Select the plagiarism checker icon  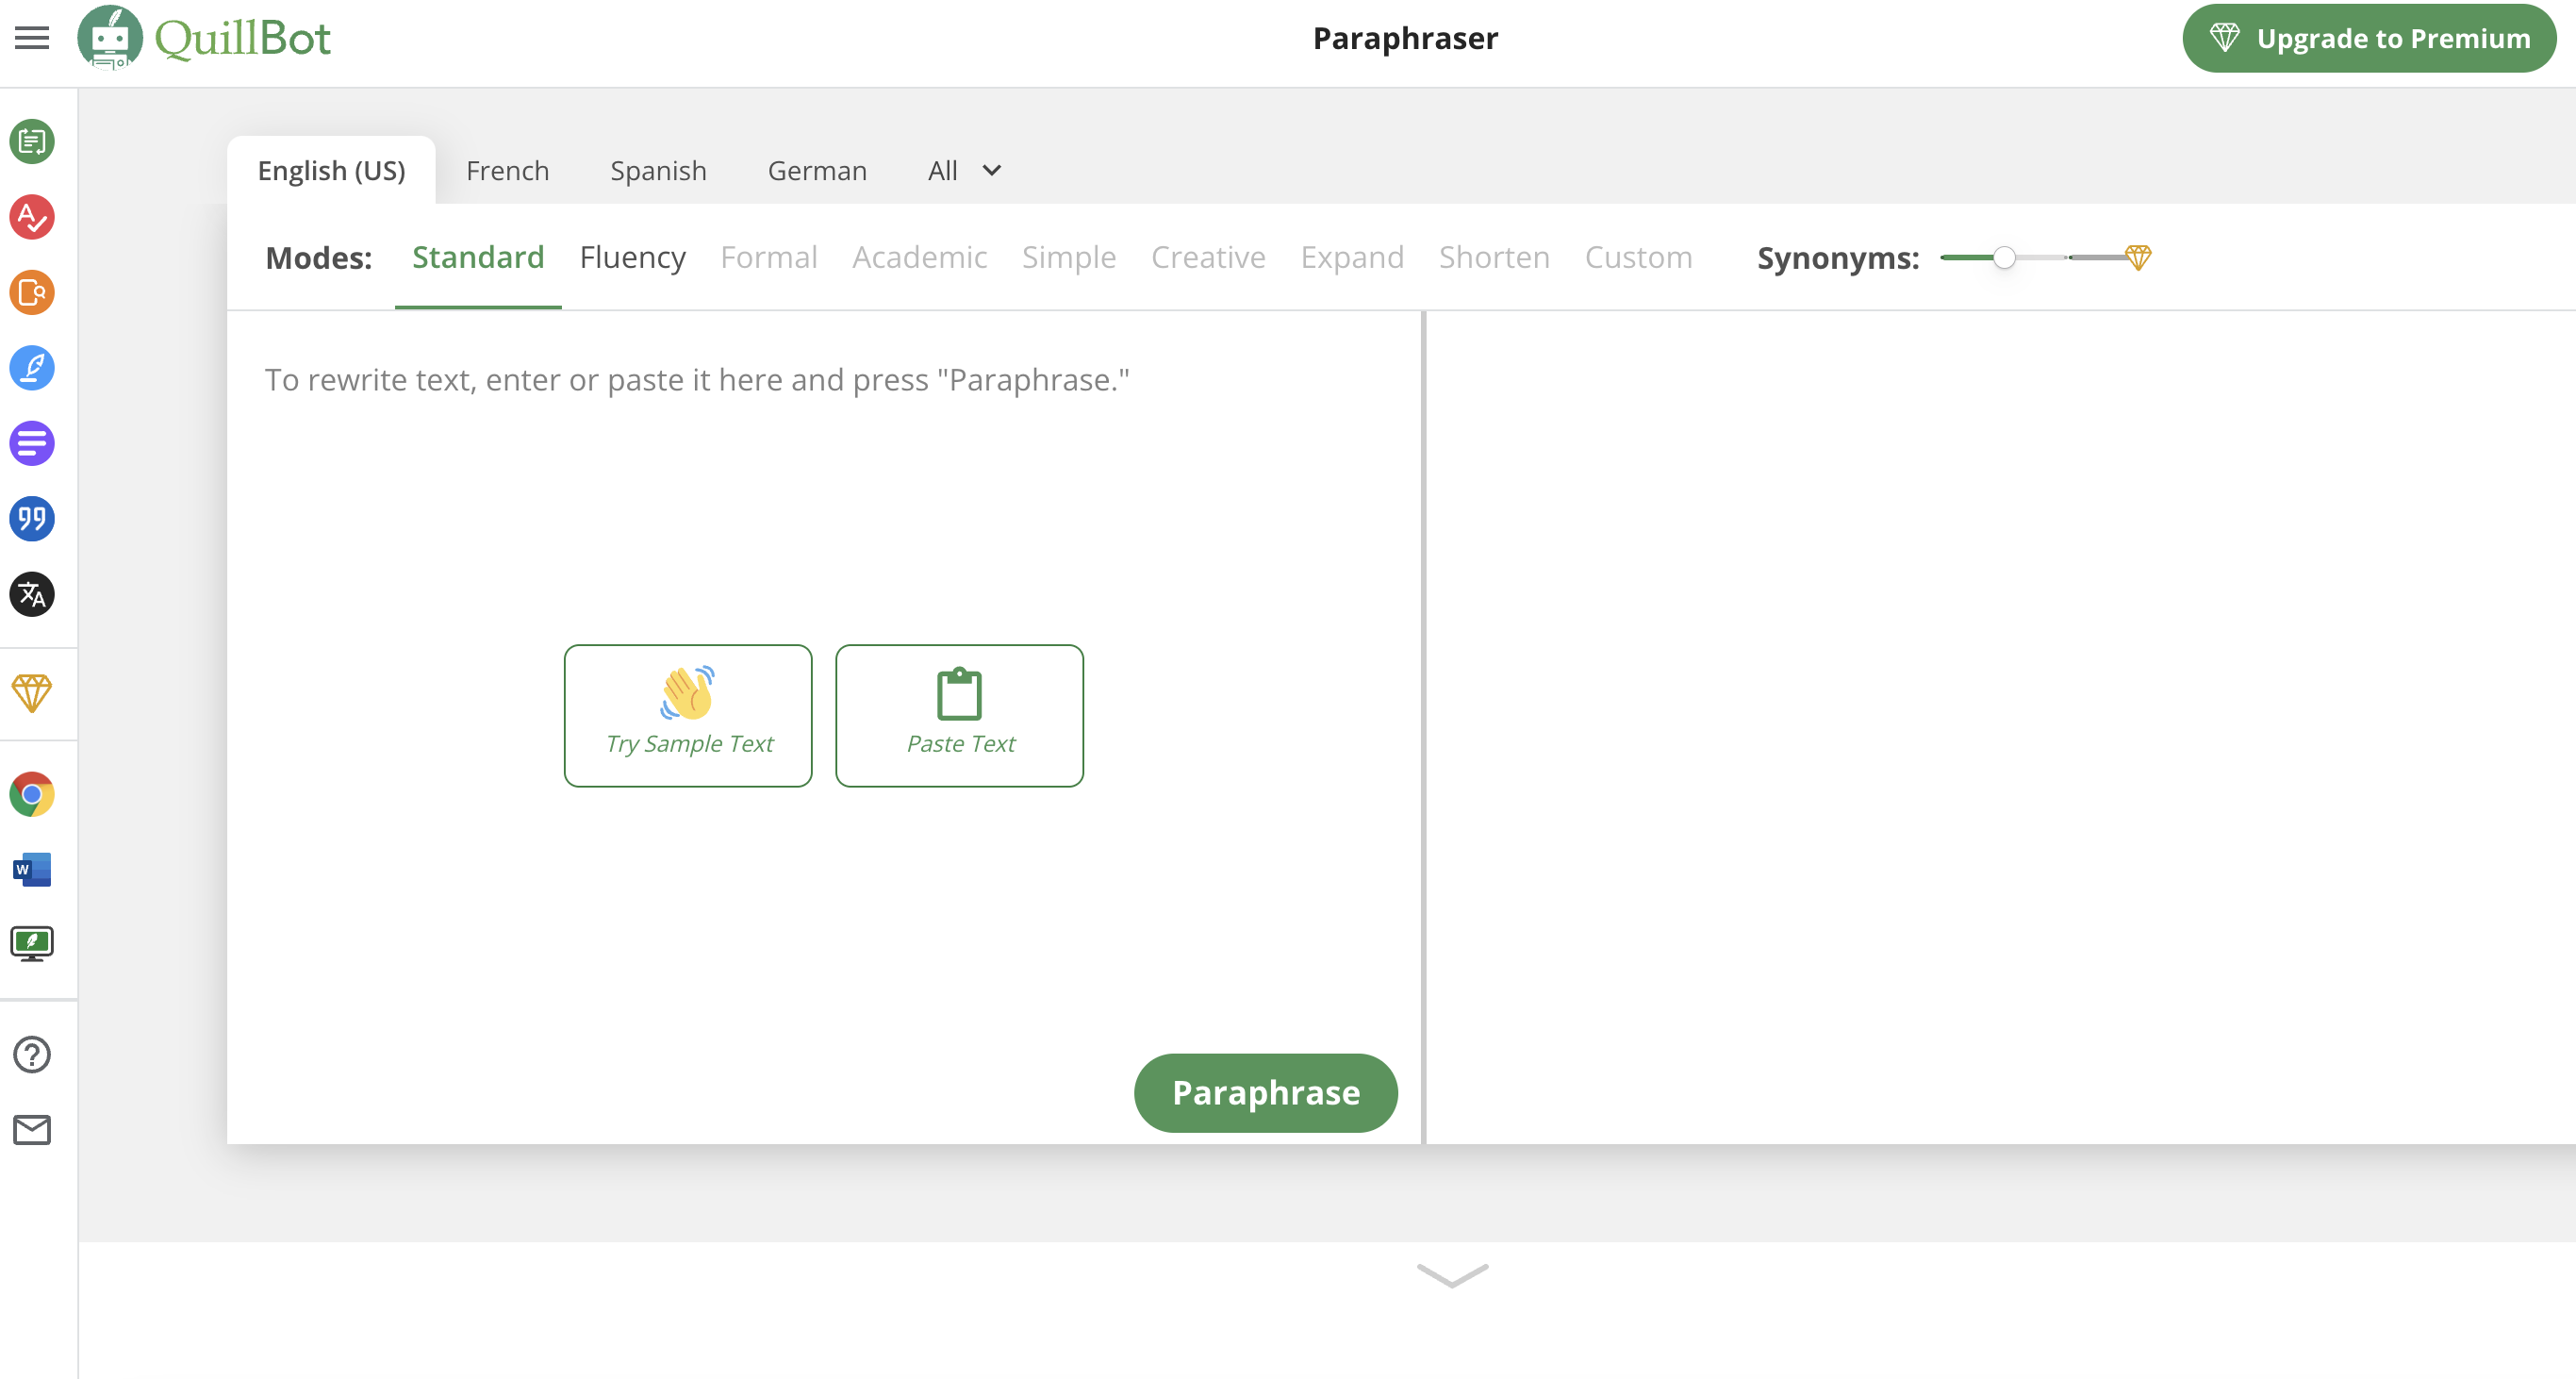(x=31, y=293)
